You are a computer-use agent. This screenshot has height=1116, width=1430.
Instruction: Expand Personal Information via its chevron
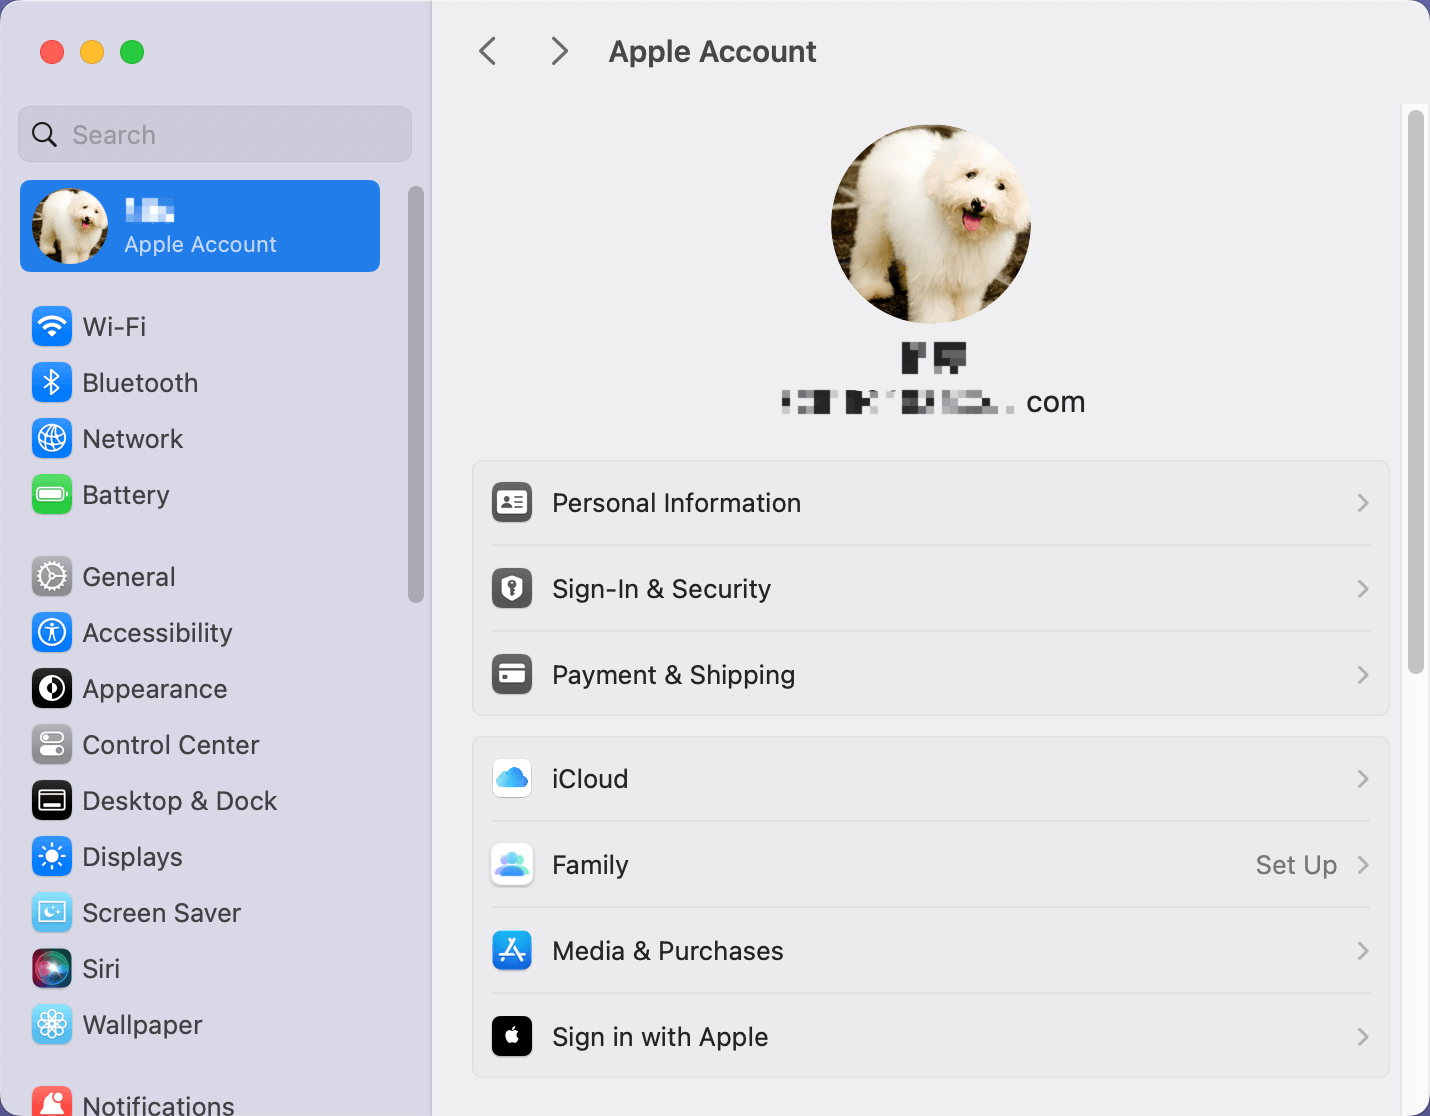pyautogui.click(x=1362, y=503)
